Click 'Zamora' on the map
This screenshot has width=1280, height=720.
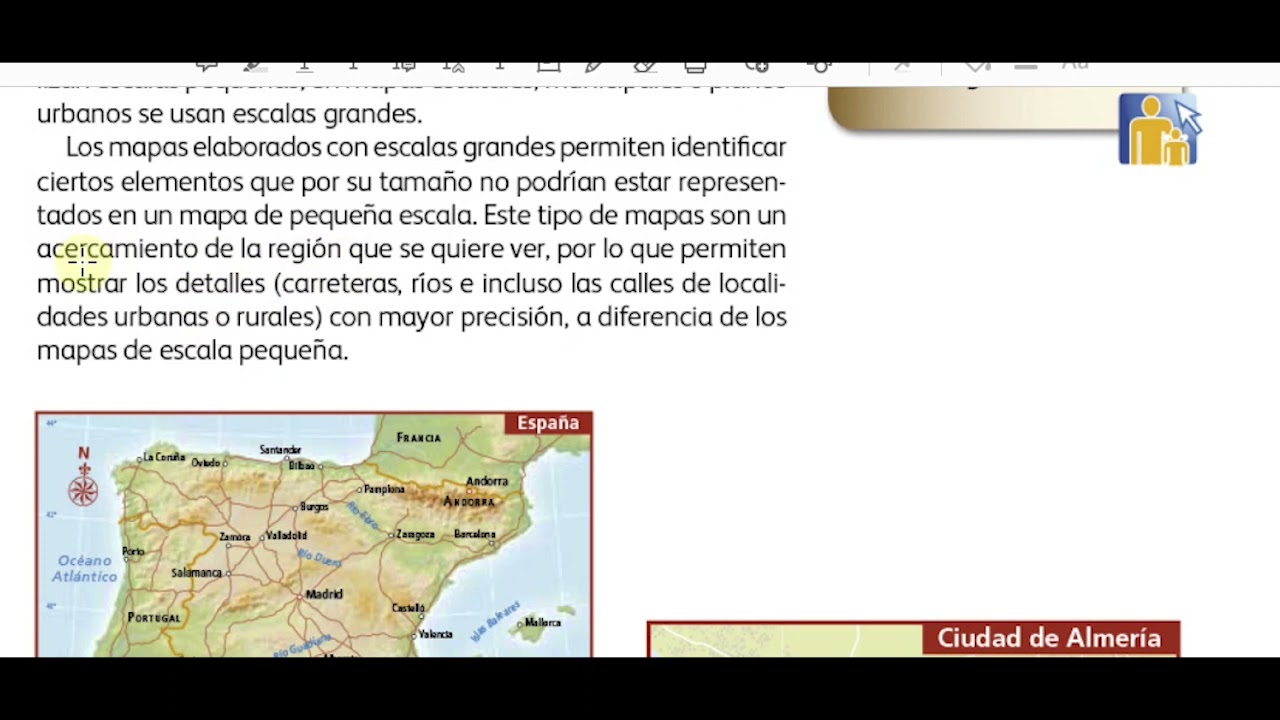click(x=235, y=537)
